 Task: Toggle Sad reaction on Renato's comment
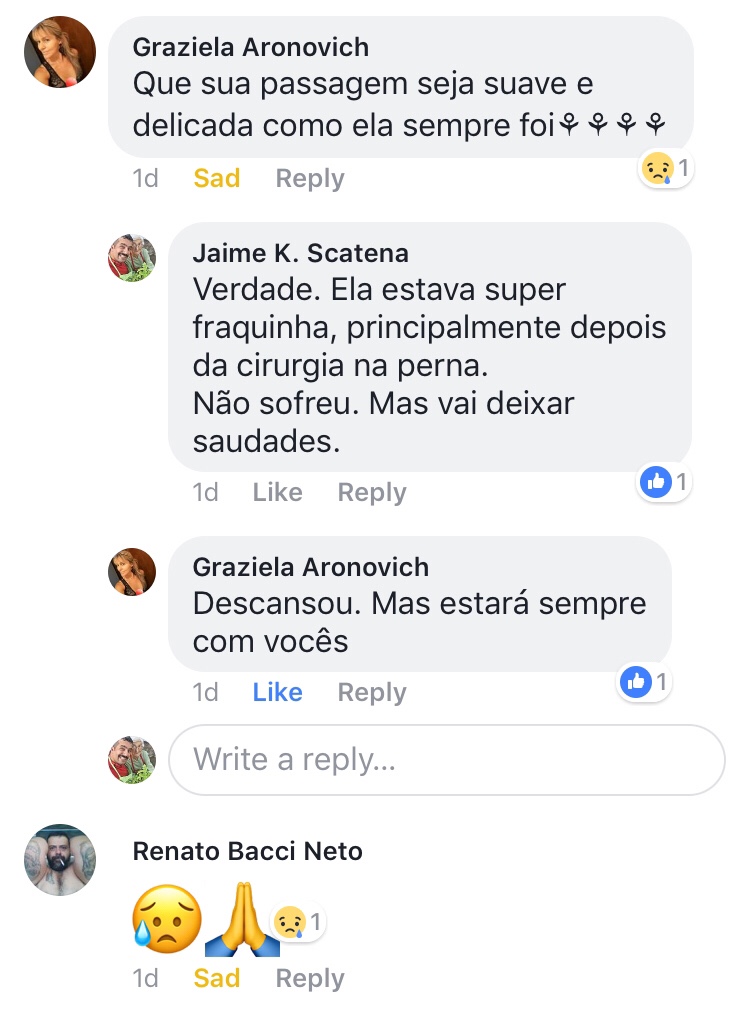pyautogui.click(x=217, y=979)
